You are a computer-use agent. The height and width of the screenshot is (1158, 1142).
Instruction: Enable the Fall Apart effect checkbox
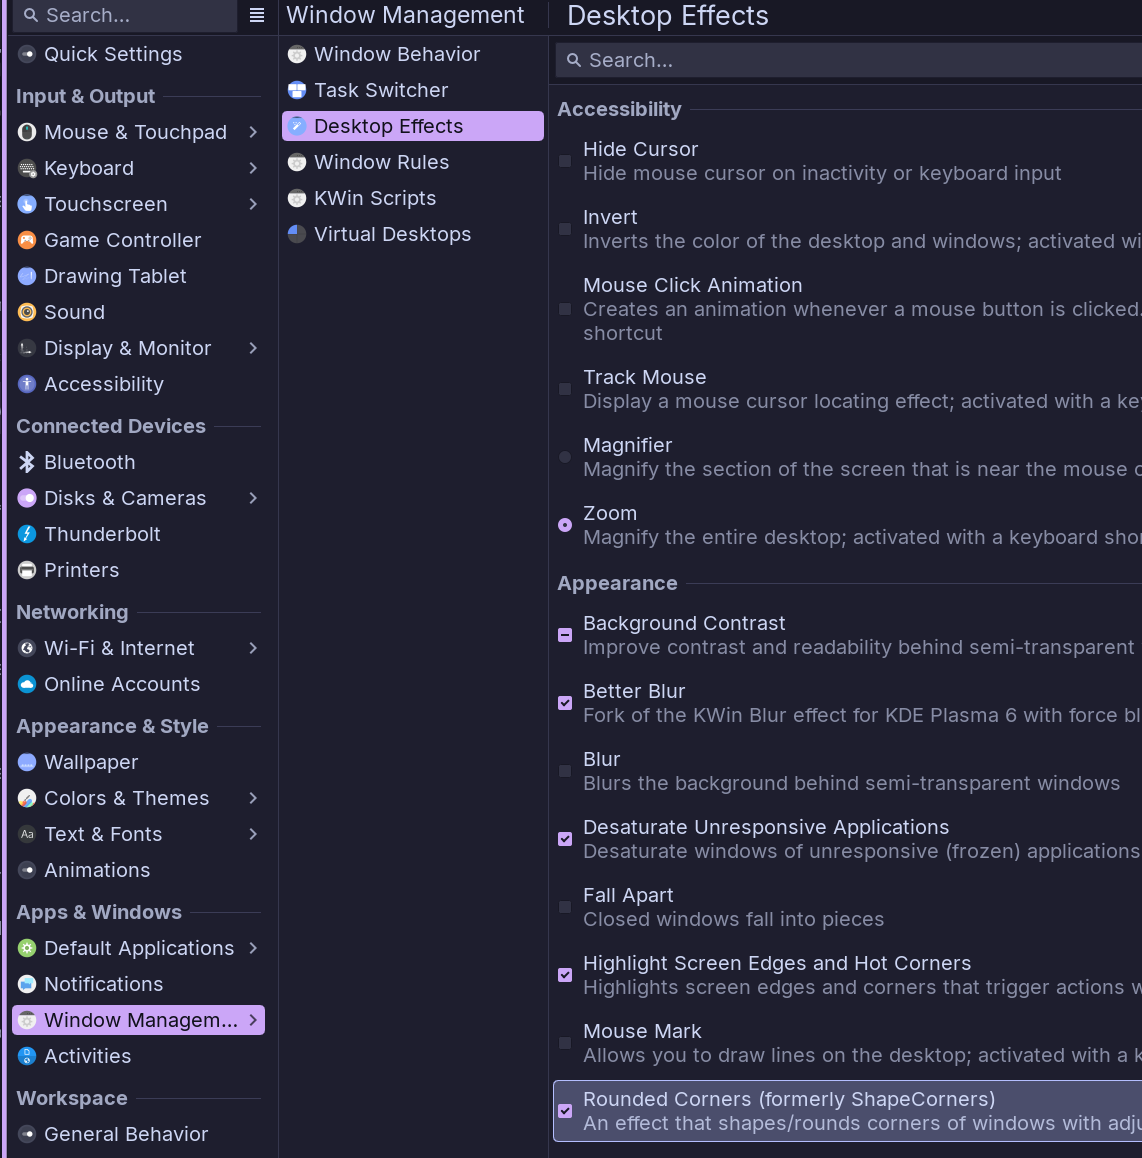point(565,907)
